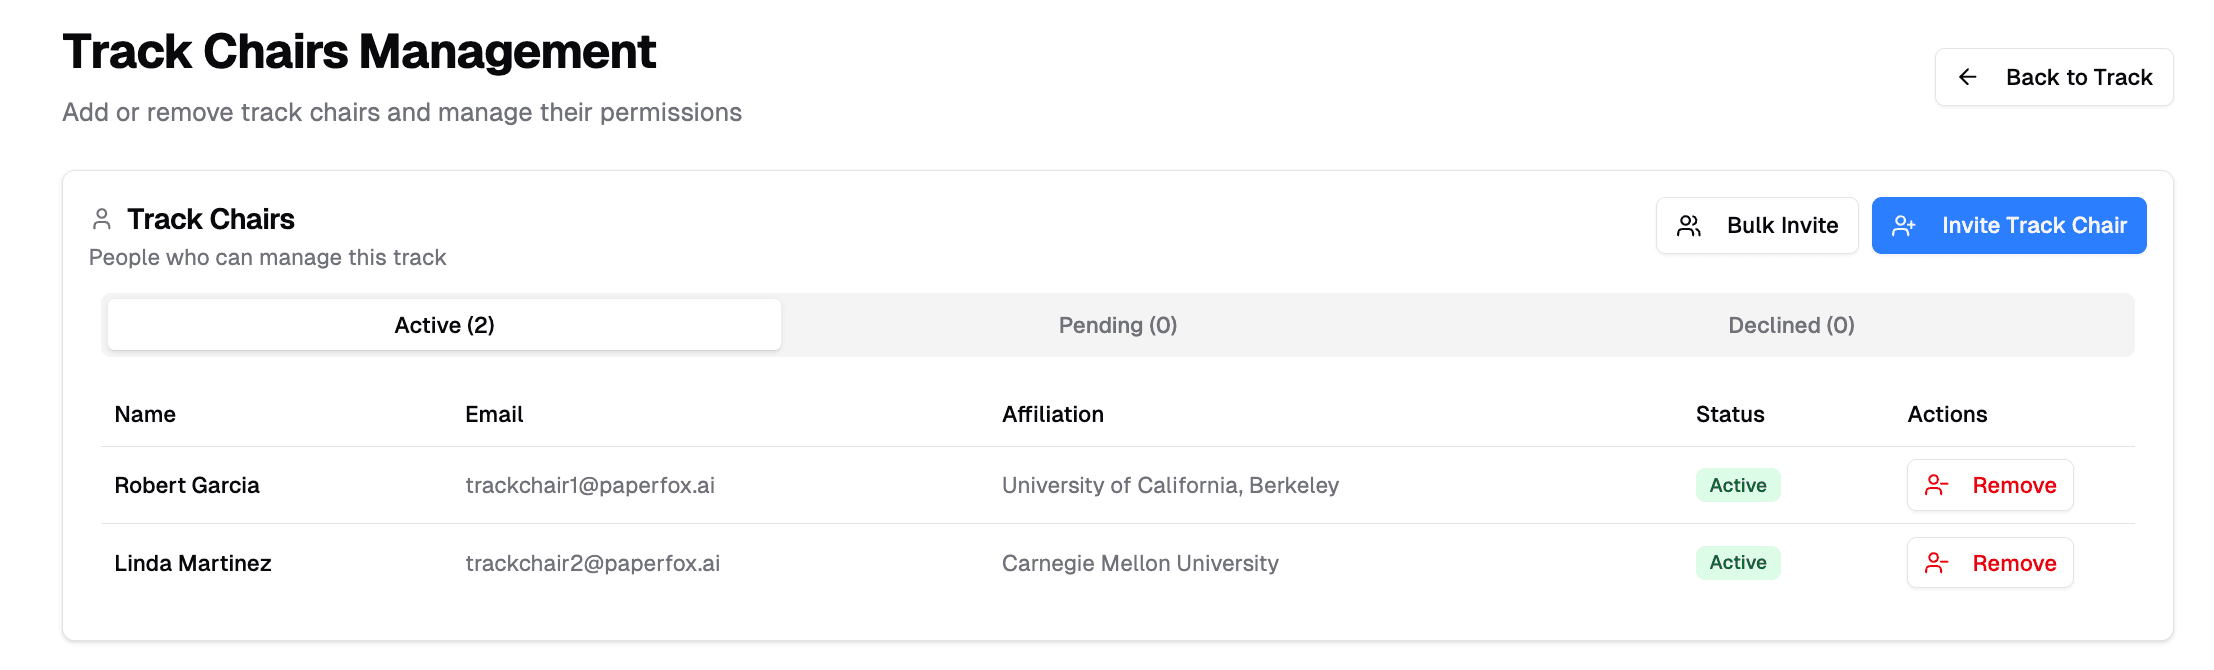Click Linda Martinez's Active status badge
The height and width of the screenshot is (670, 2214).
(1738, 563)
